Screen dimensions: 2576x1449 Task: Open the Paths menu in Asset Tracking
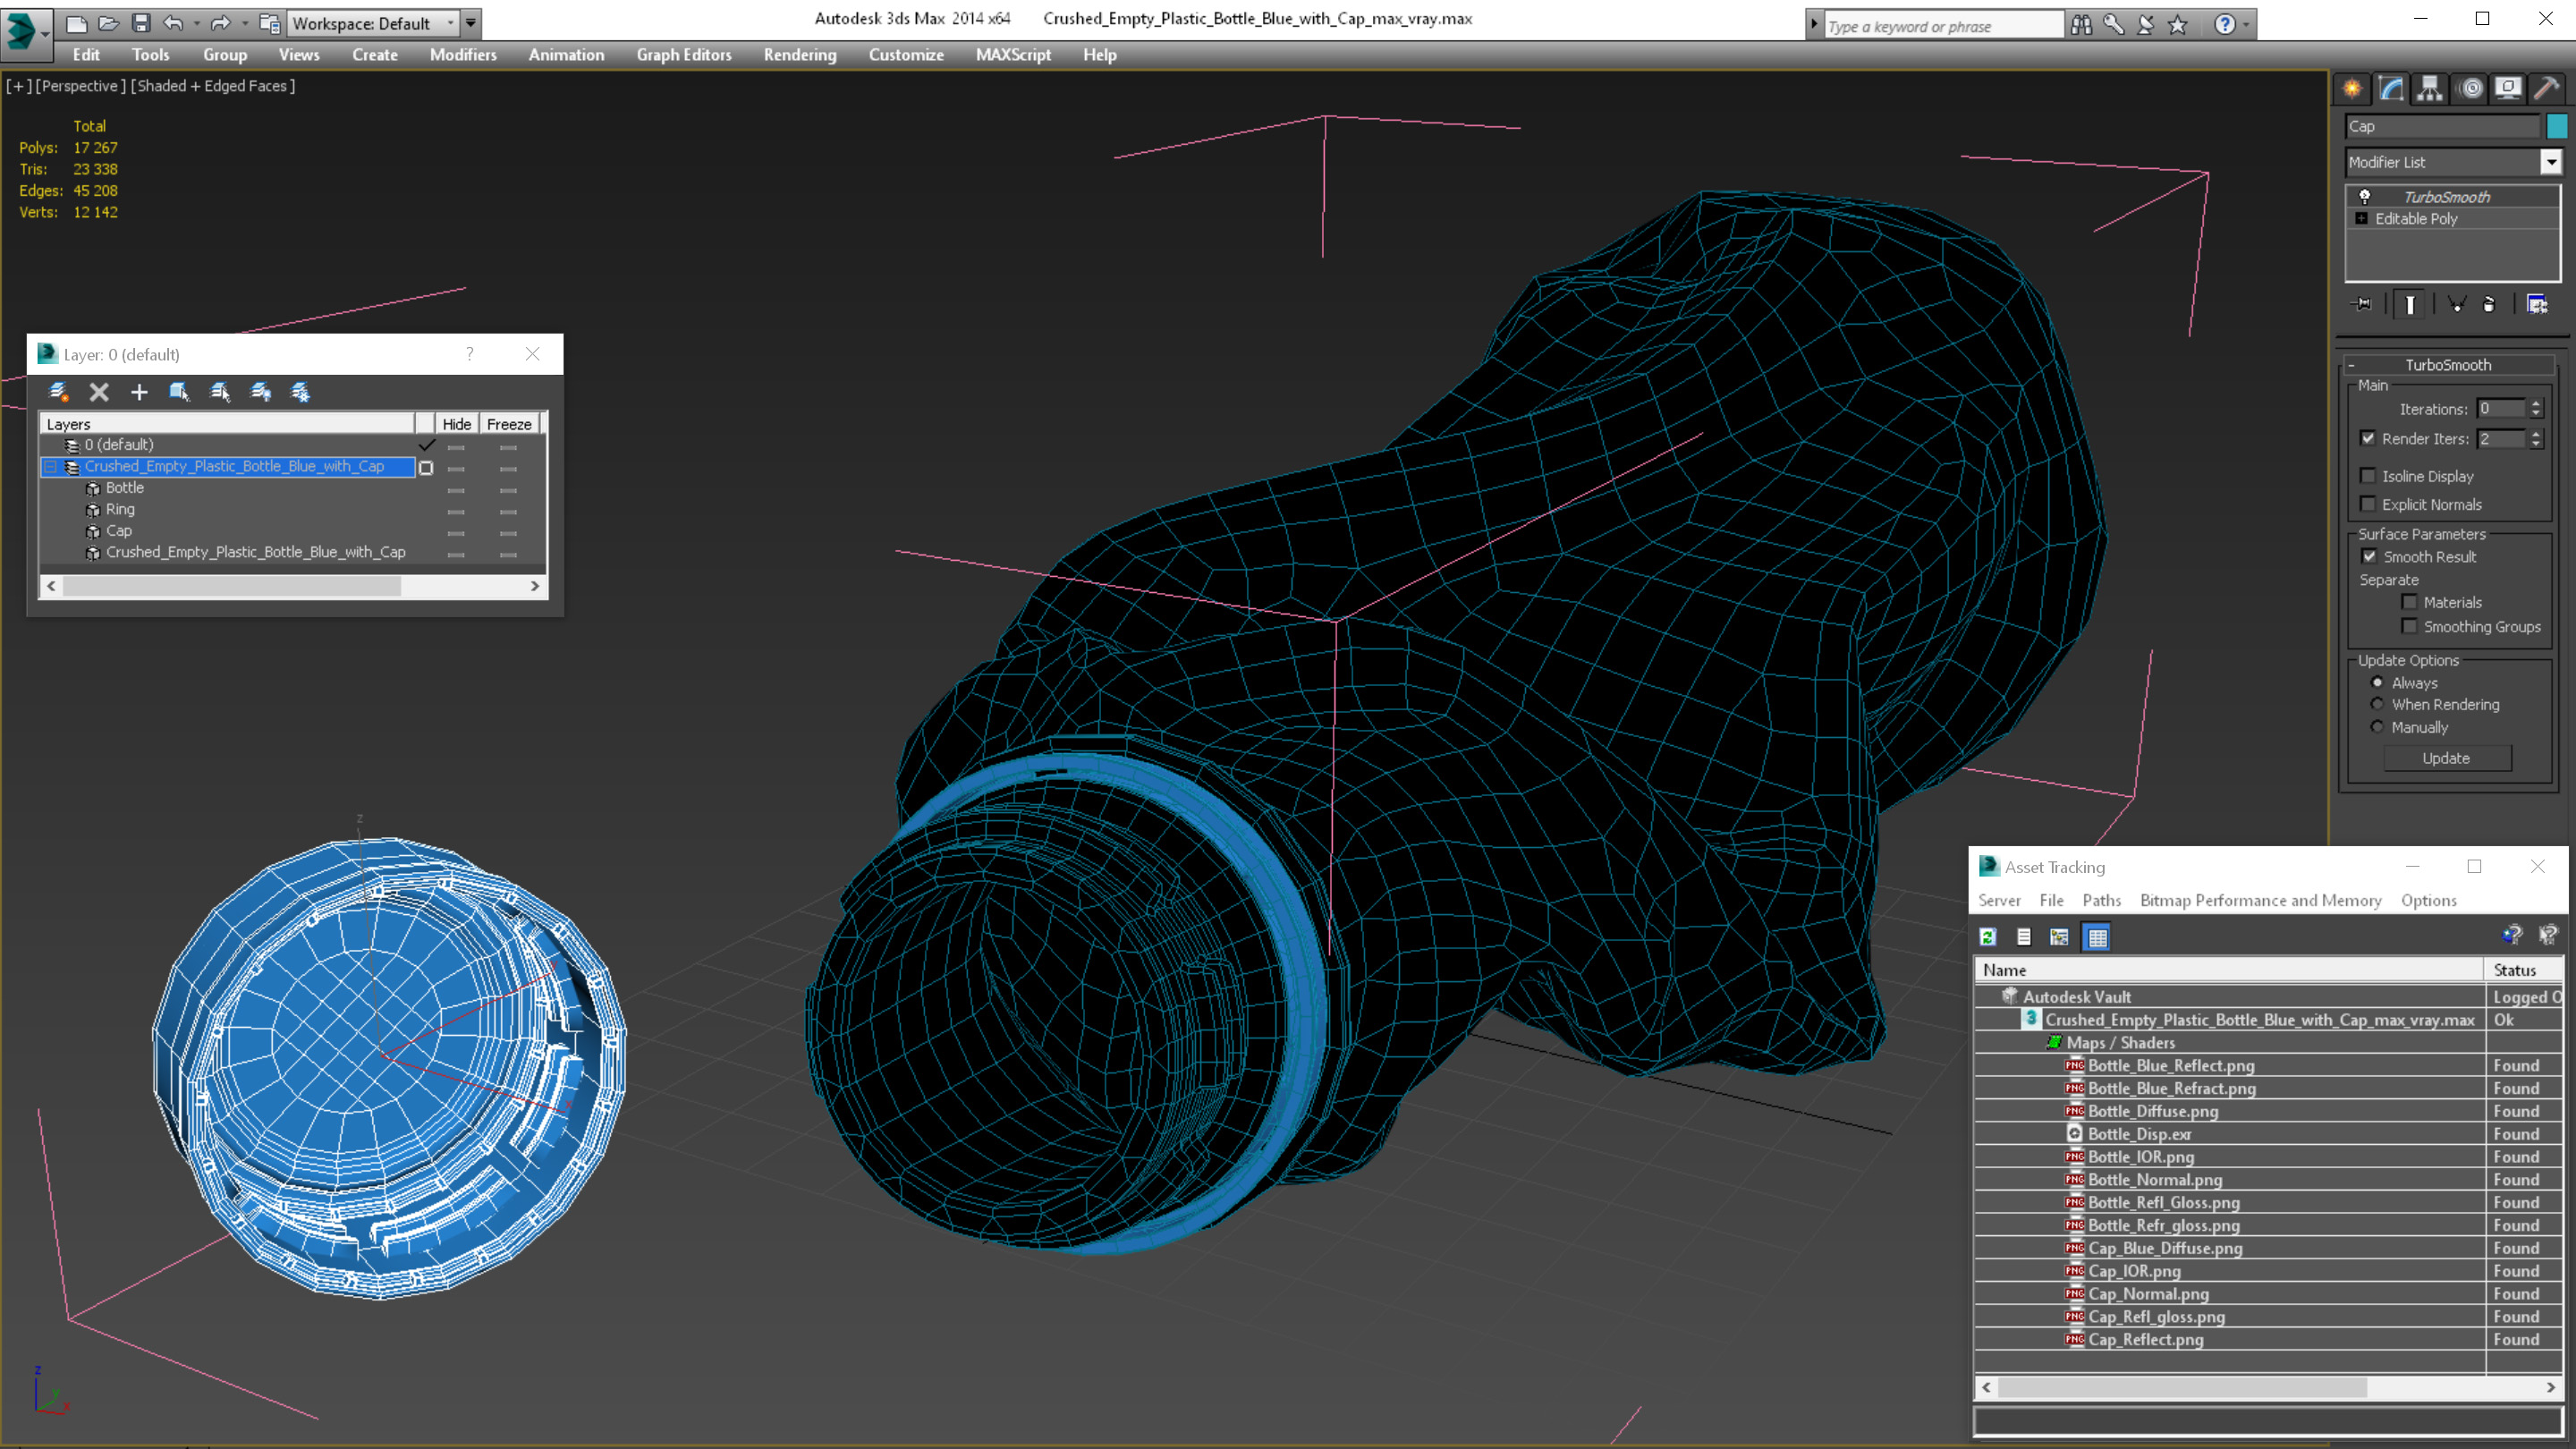(2101, 900)
